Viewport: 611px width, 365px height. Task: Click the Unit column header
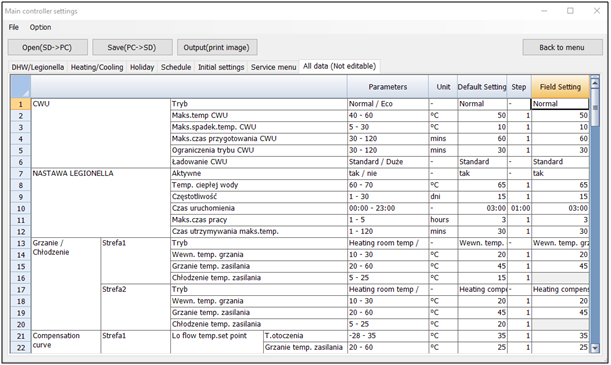[443, 87]
